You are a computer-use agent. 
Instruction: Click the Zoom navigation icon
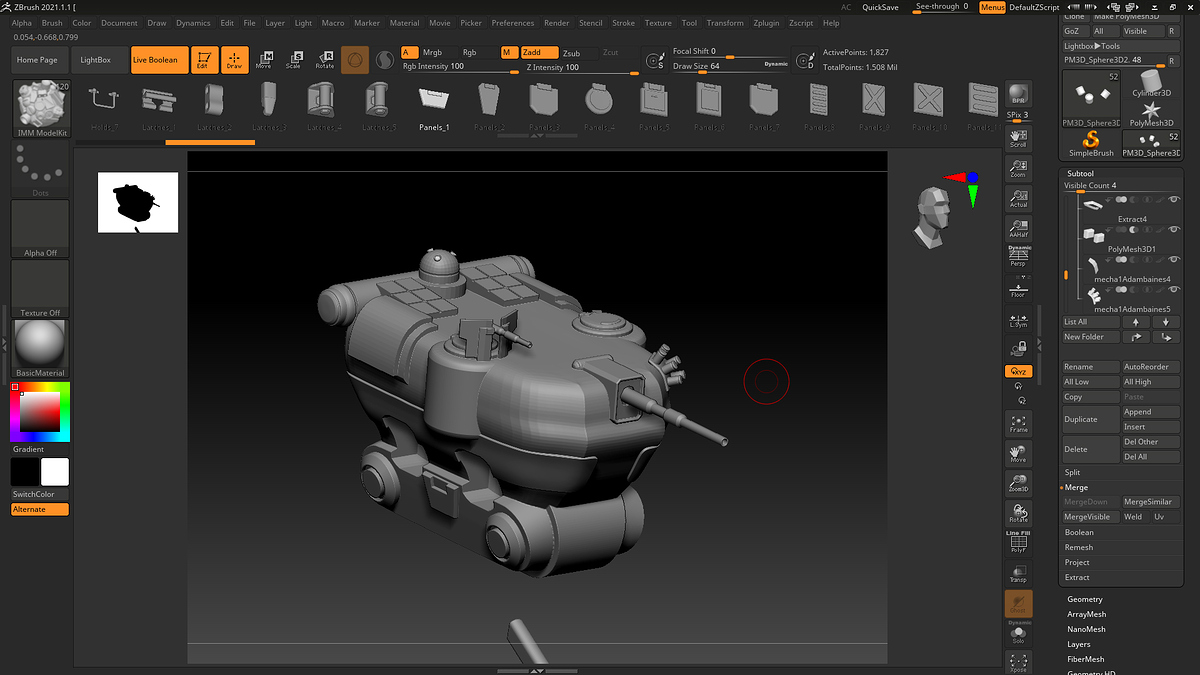click(x=1018, y=168)
